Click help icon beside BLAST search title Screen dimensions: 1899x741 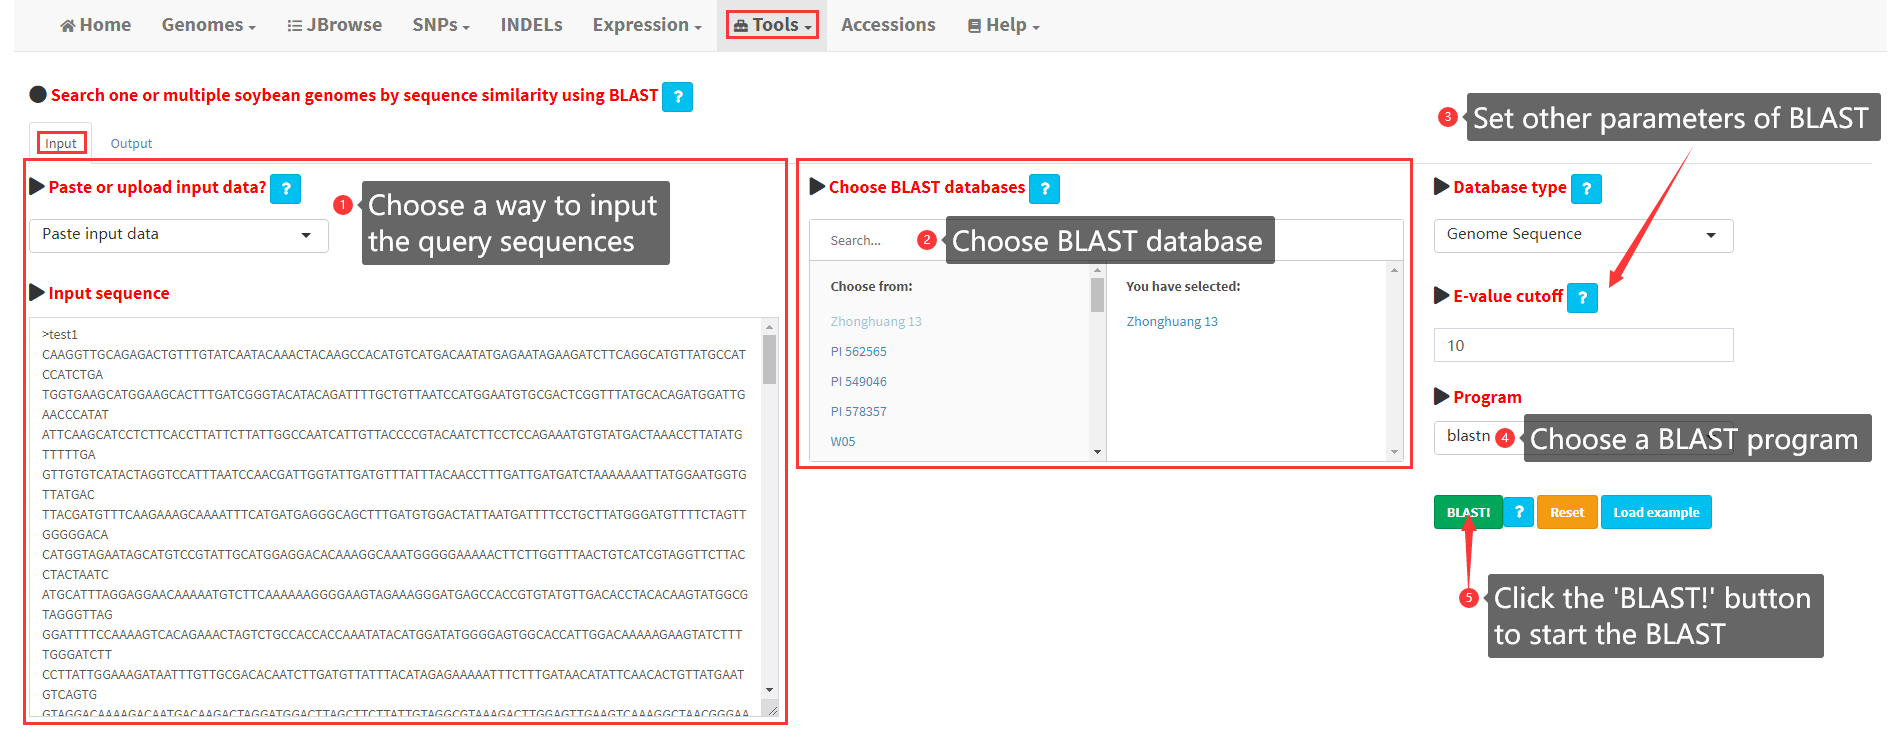pyautogui.click(x=677, y=97)
